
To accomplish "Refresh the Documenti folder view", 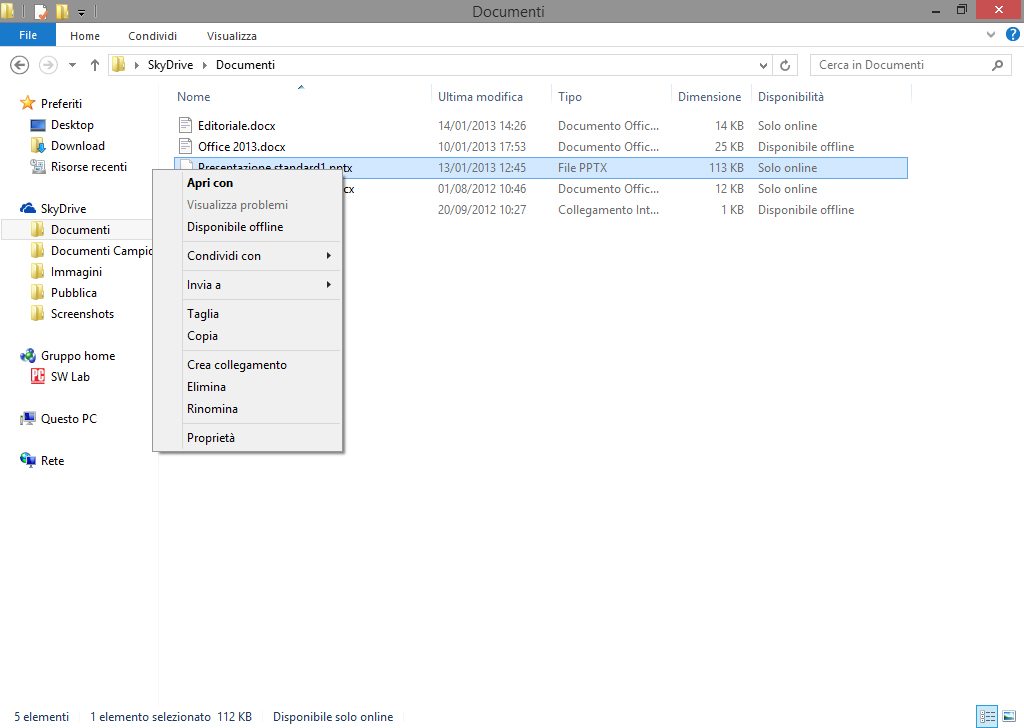I will pyautogui.click(x=786, y=65).
